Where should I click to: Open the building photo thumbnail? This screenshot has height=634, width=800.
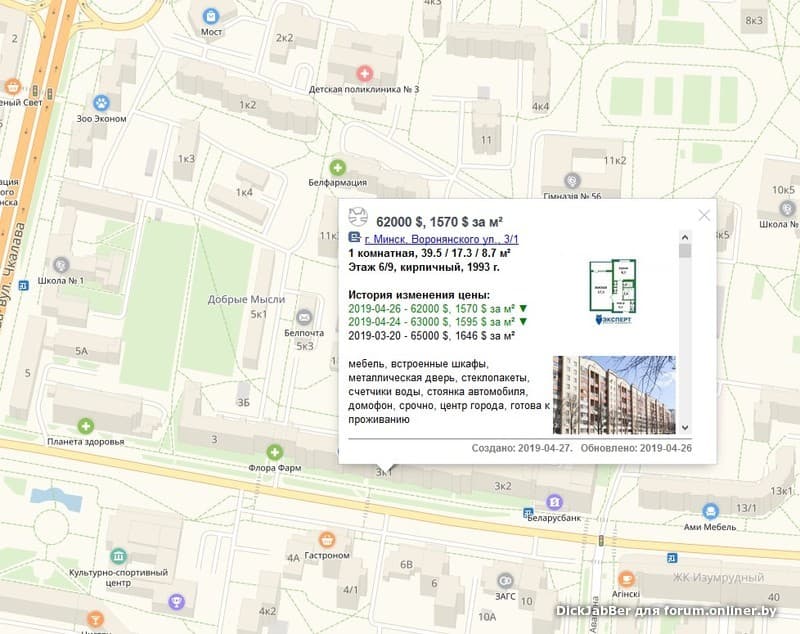point(614,395)
